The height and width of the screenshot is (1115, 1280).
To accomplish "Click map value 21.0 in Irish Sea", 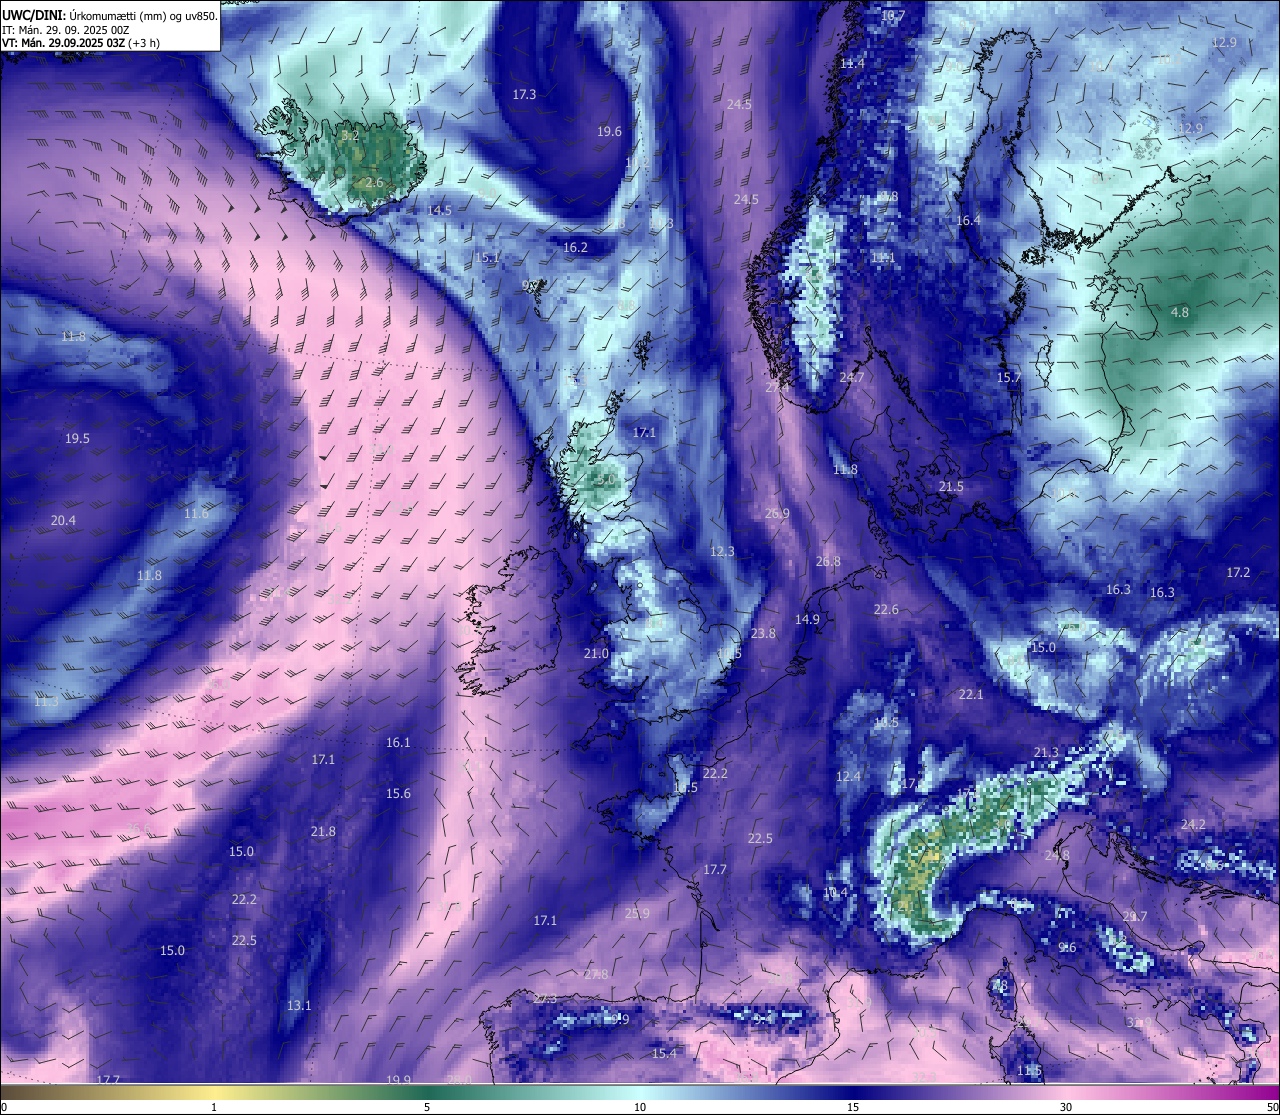I will click(596, 653).
